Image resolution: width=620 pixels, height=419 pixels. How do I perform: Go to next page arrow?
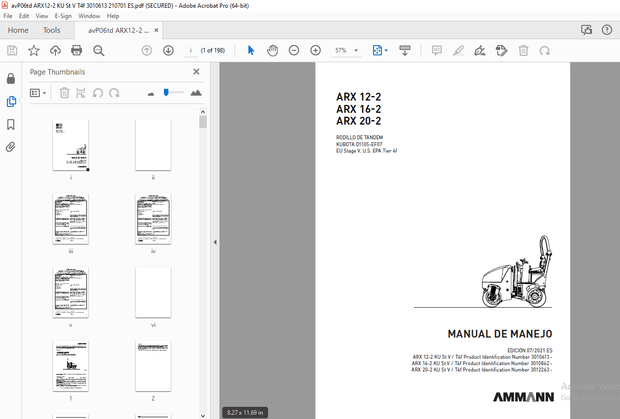(168, 51)
